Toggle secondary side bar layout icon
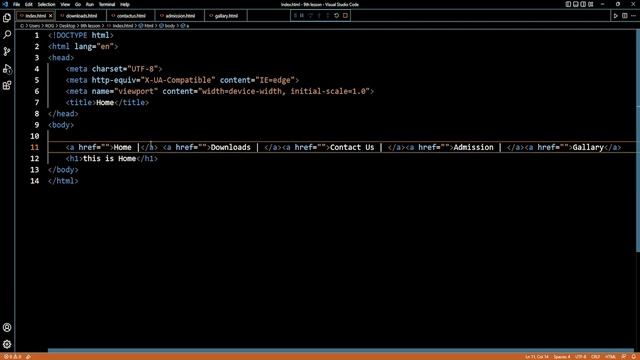Screen dimensions: 640x360 (x=583, y=4)
